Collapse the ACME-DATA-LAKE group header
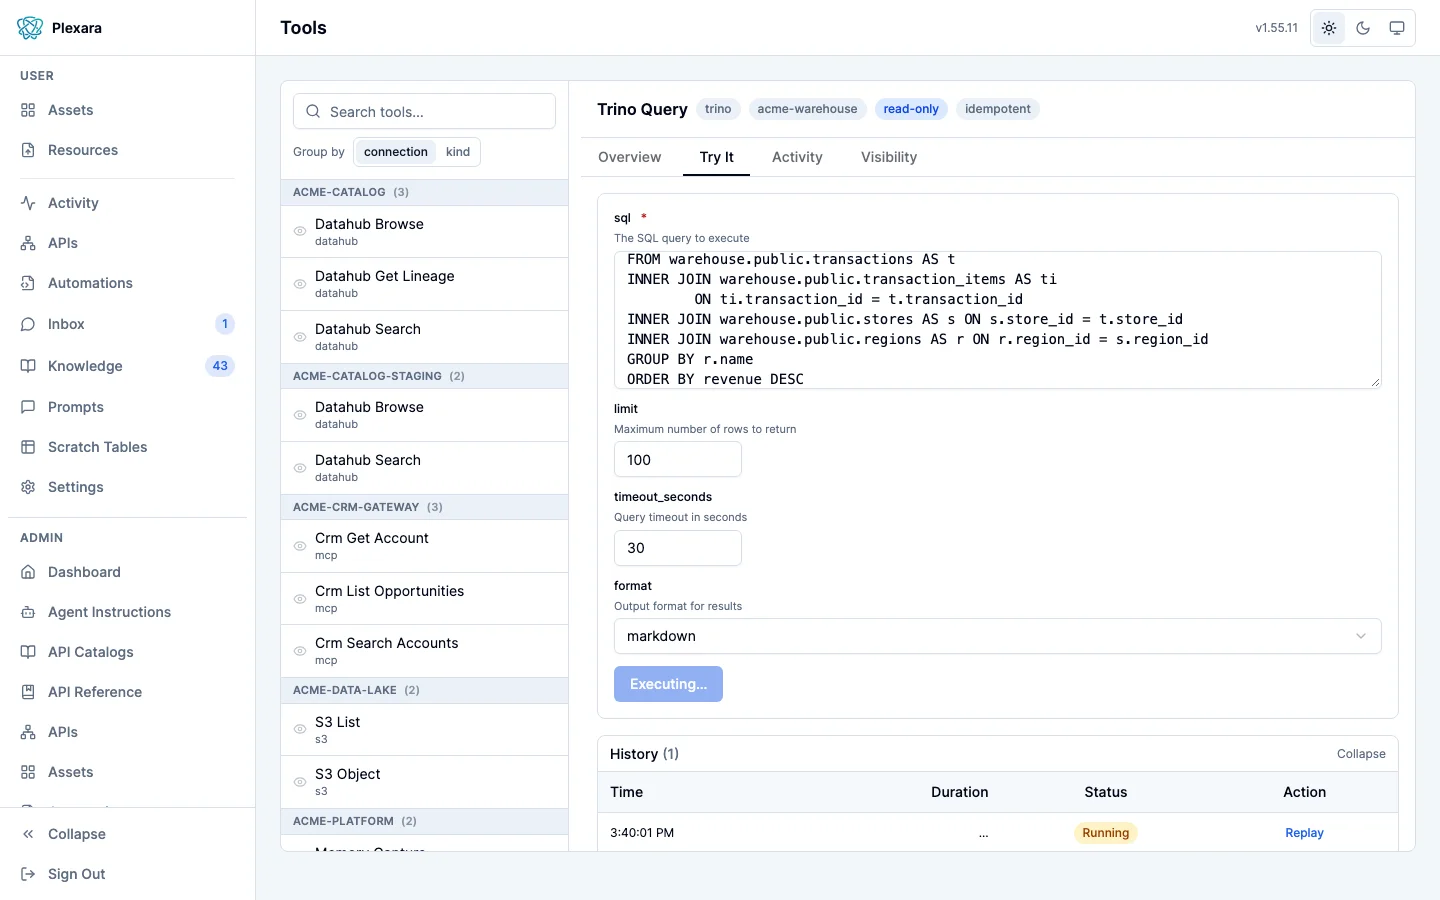This screenshot has width=1440, height=900. (424, 690)
